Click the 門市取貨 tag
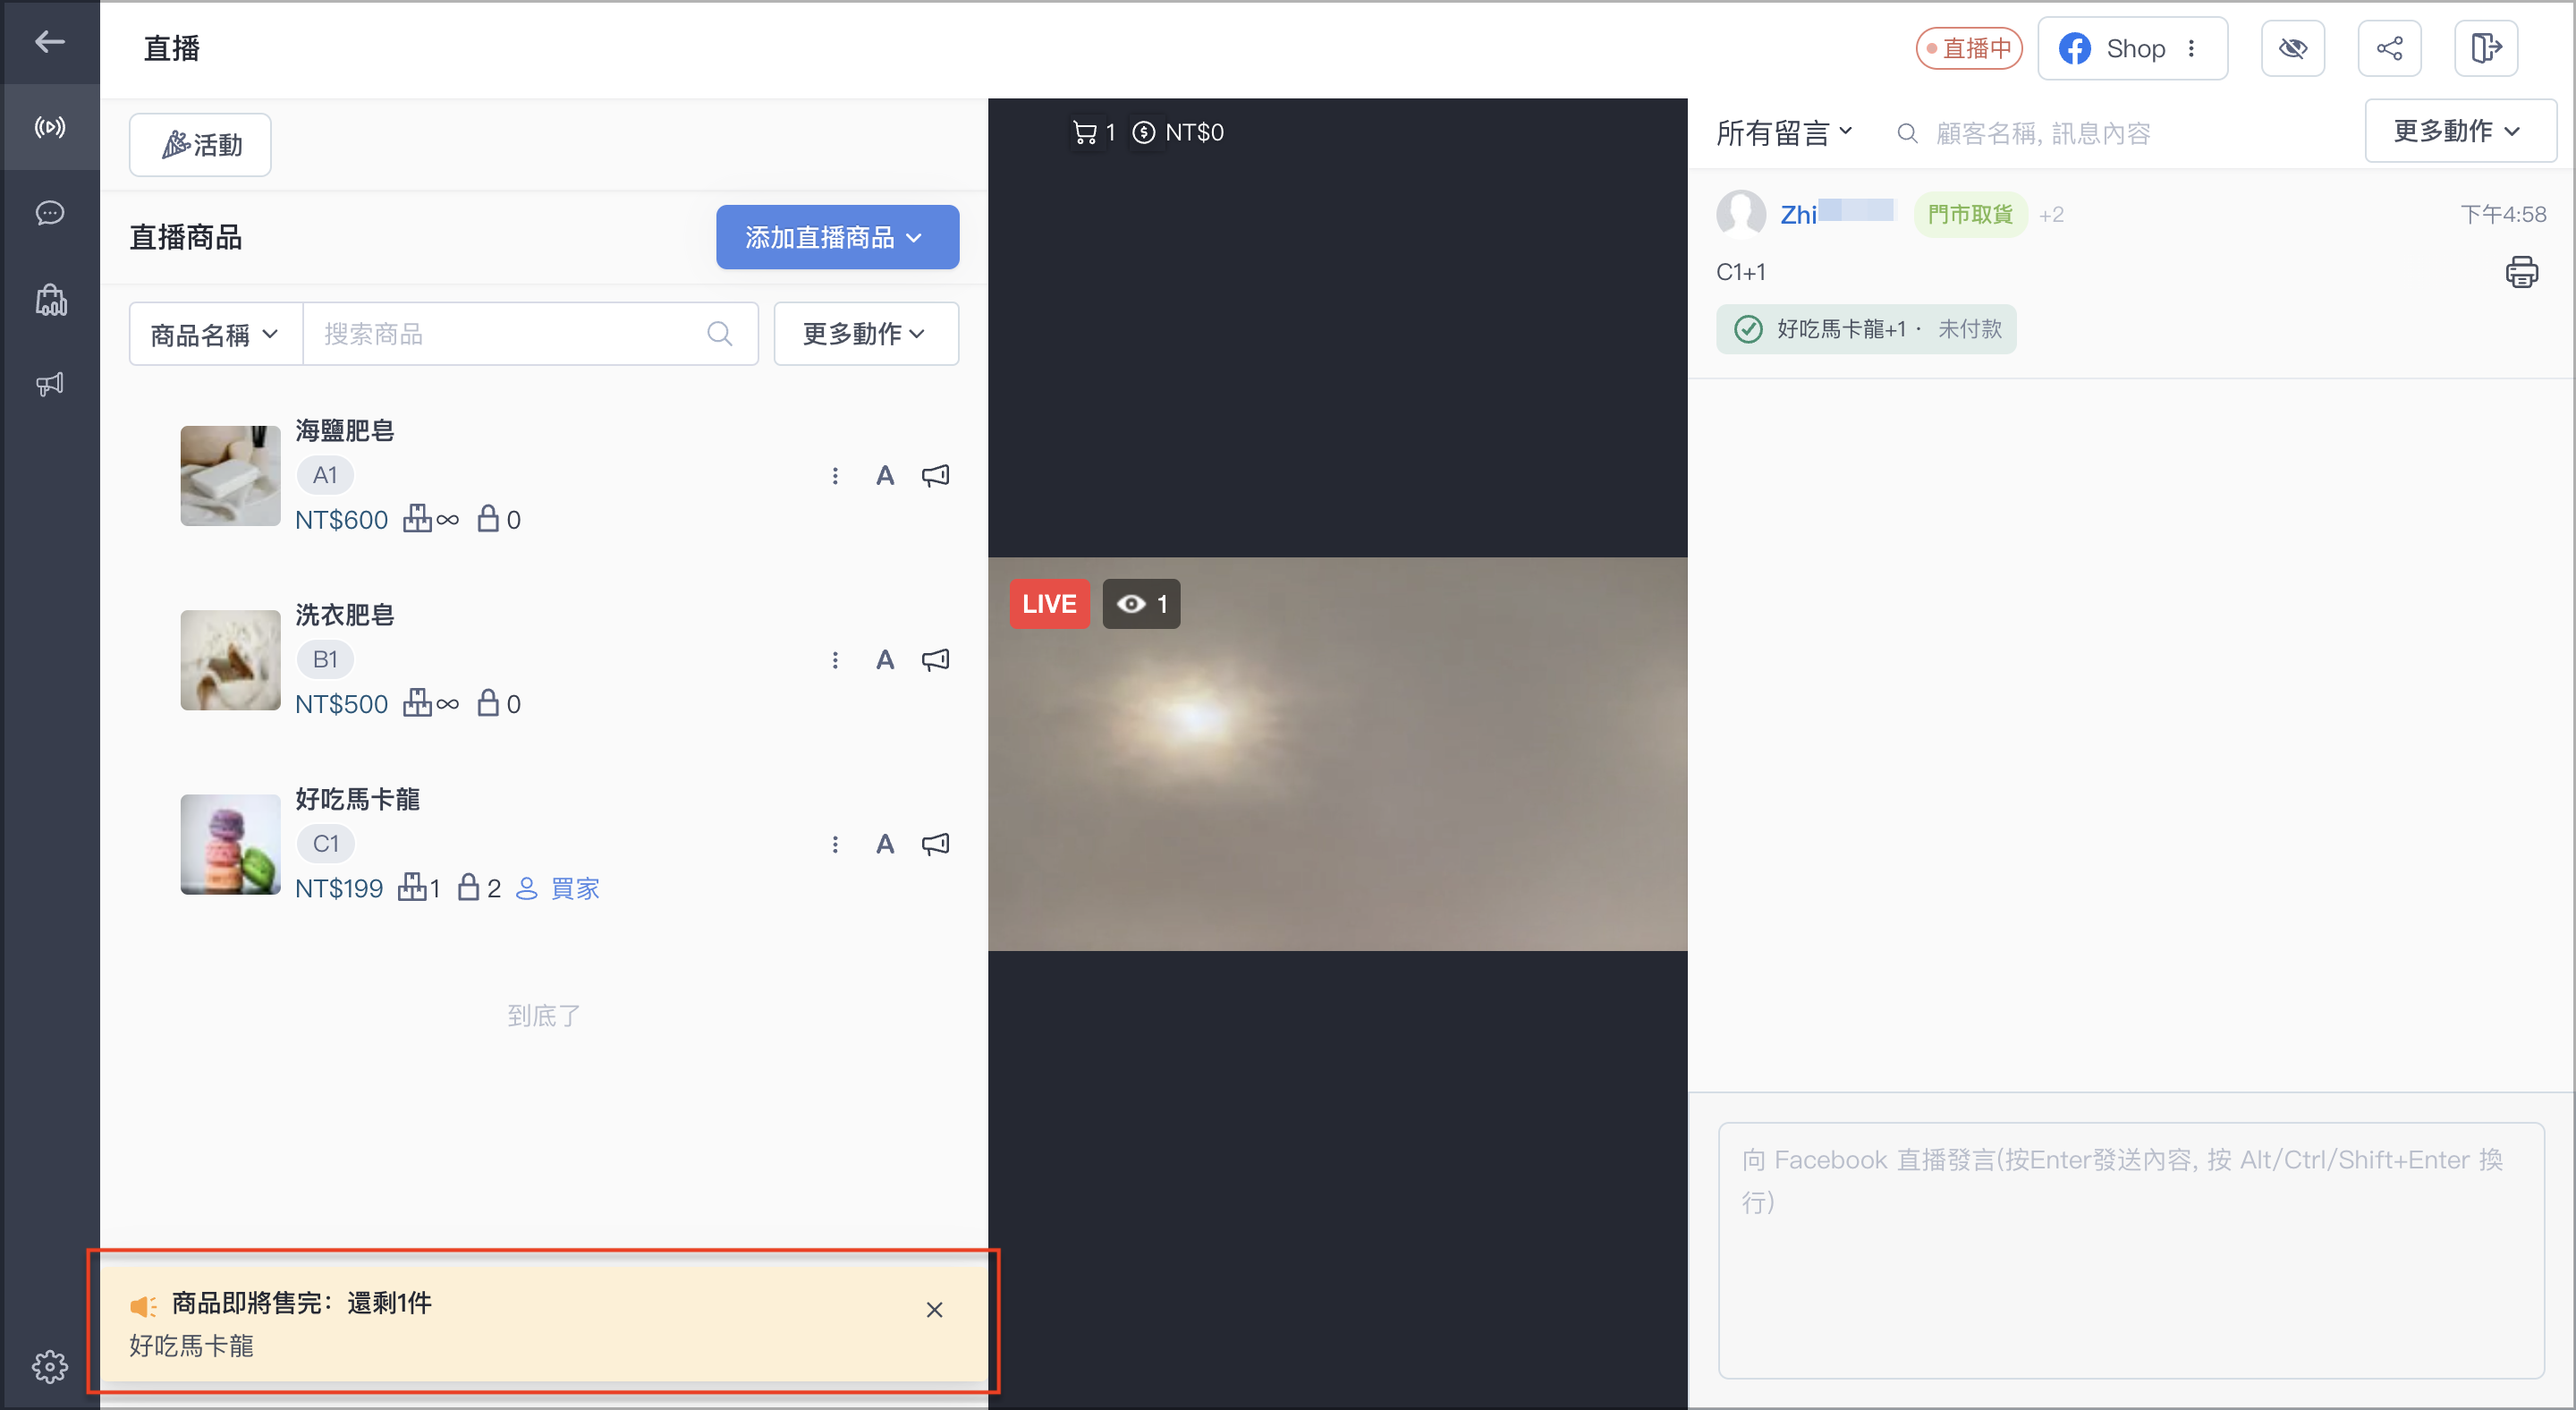2576x1410 pixels. [x=1970, y=214]
